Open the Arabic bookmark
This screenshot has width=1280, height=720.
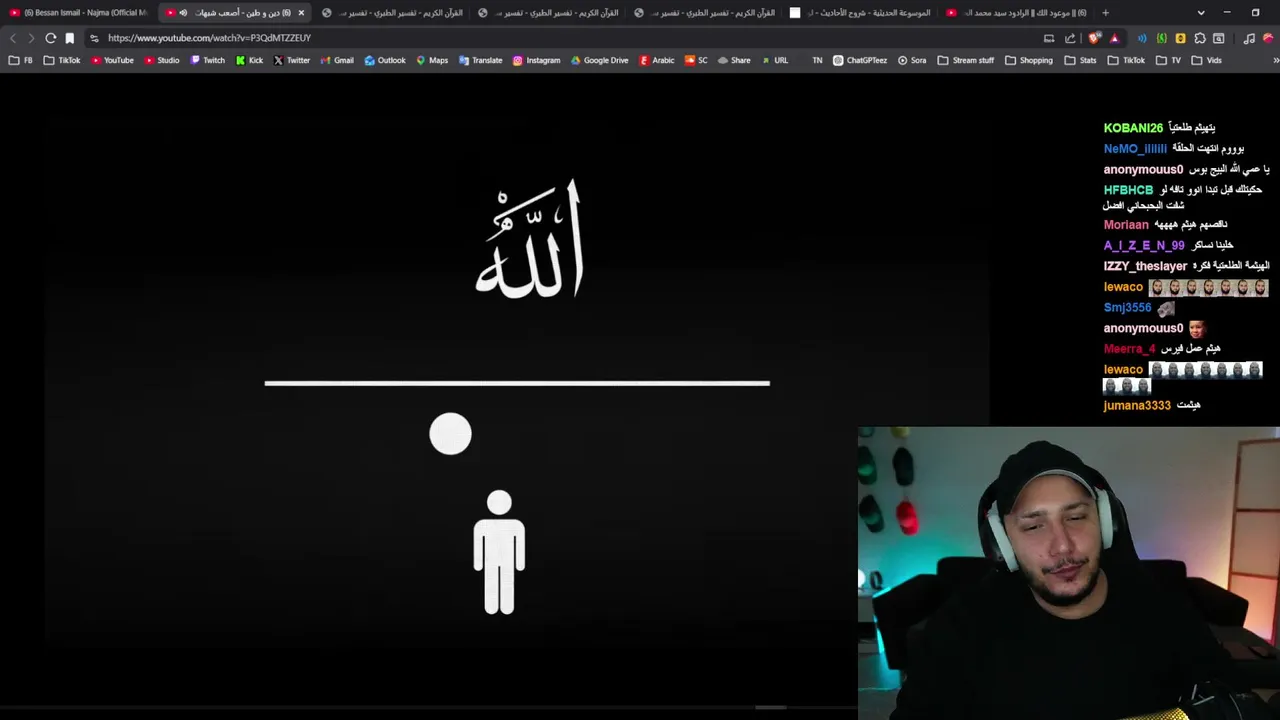(657, 60)
